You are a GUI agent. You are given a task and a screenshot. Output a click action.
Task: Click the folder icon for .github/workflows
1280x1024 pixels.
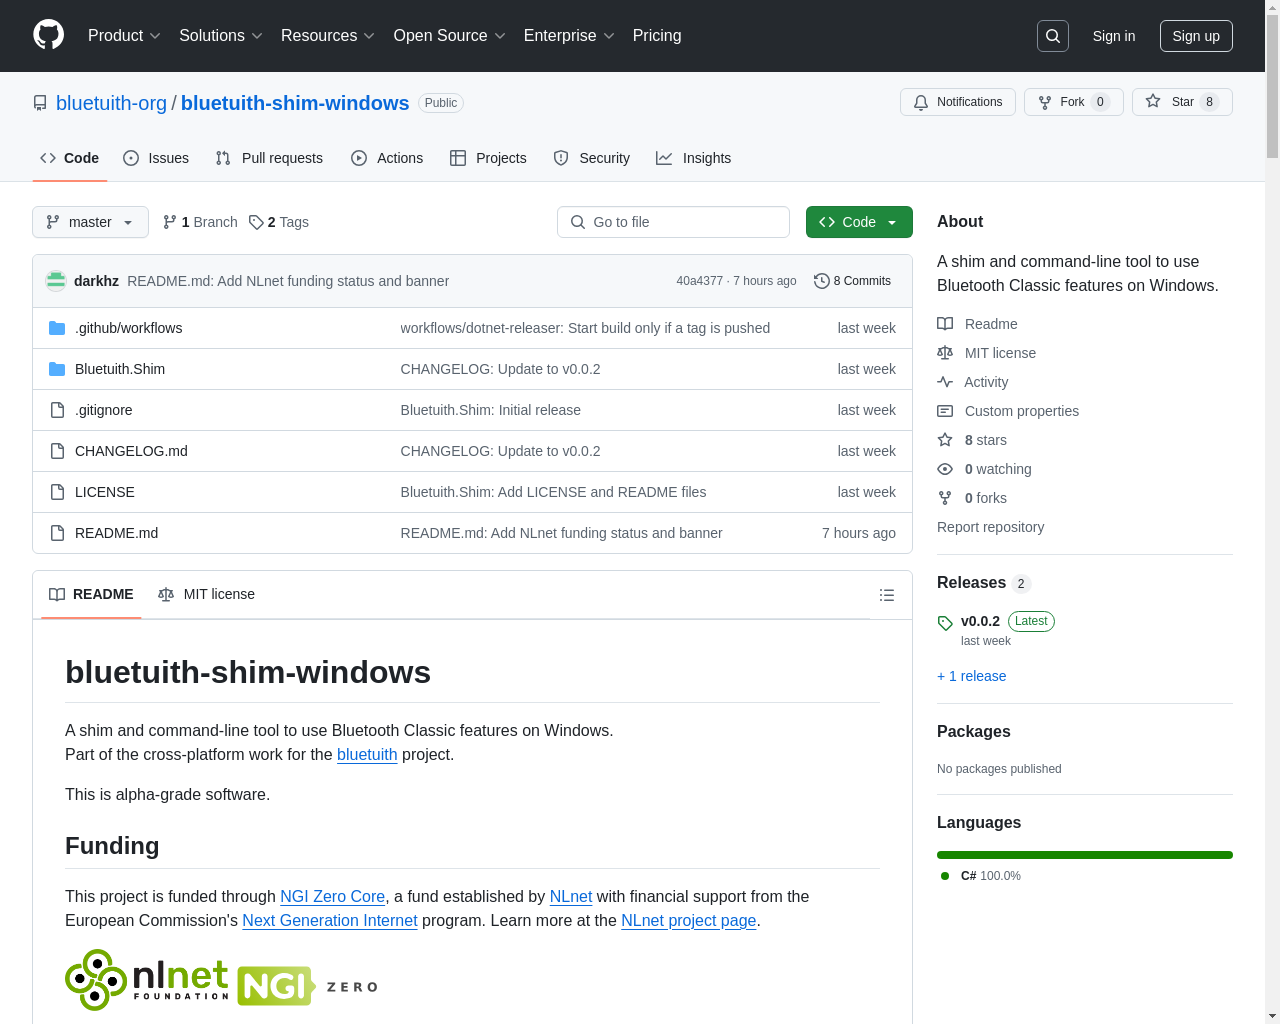[57, 328]
